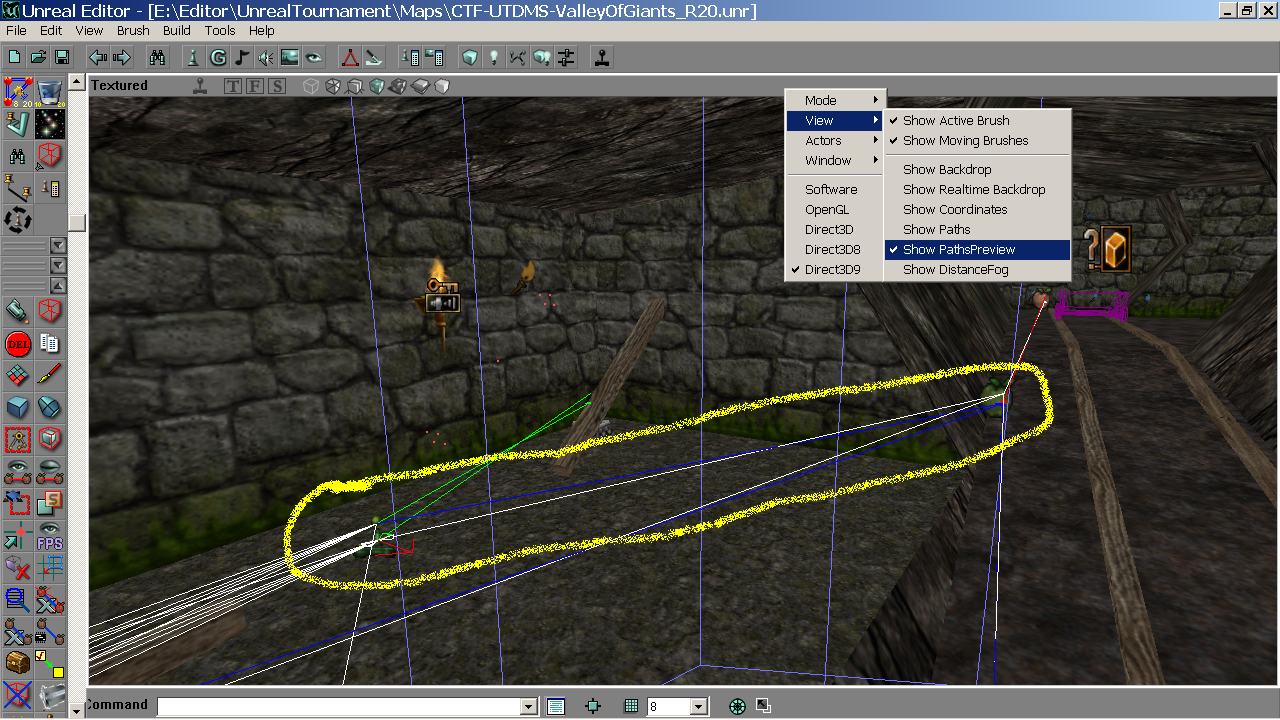Switch viewport to Side view S
Viewport: 1280px width, 720px height.
(x=277, y=86)
